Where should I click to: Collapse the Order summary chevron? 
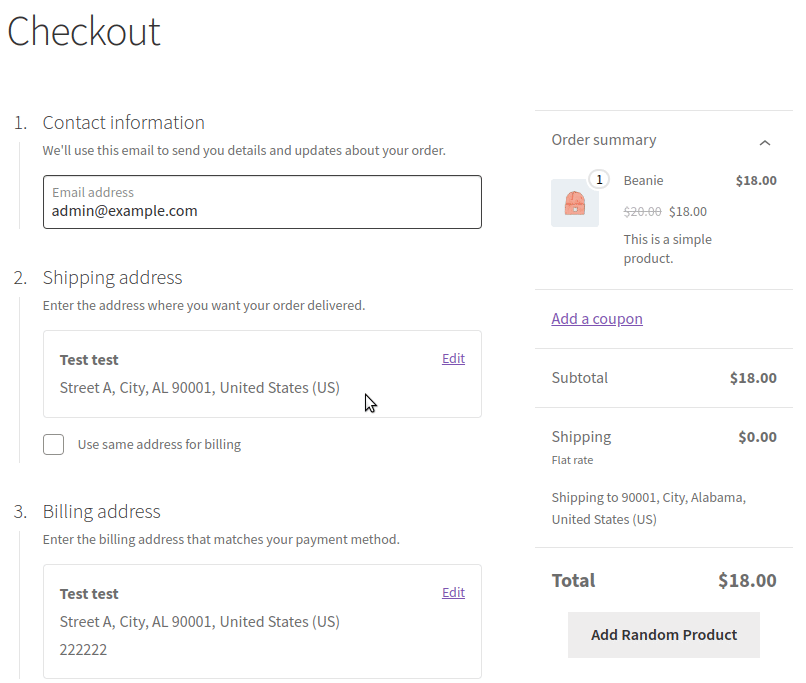765,142
